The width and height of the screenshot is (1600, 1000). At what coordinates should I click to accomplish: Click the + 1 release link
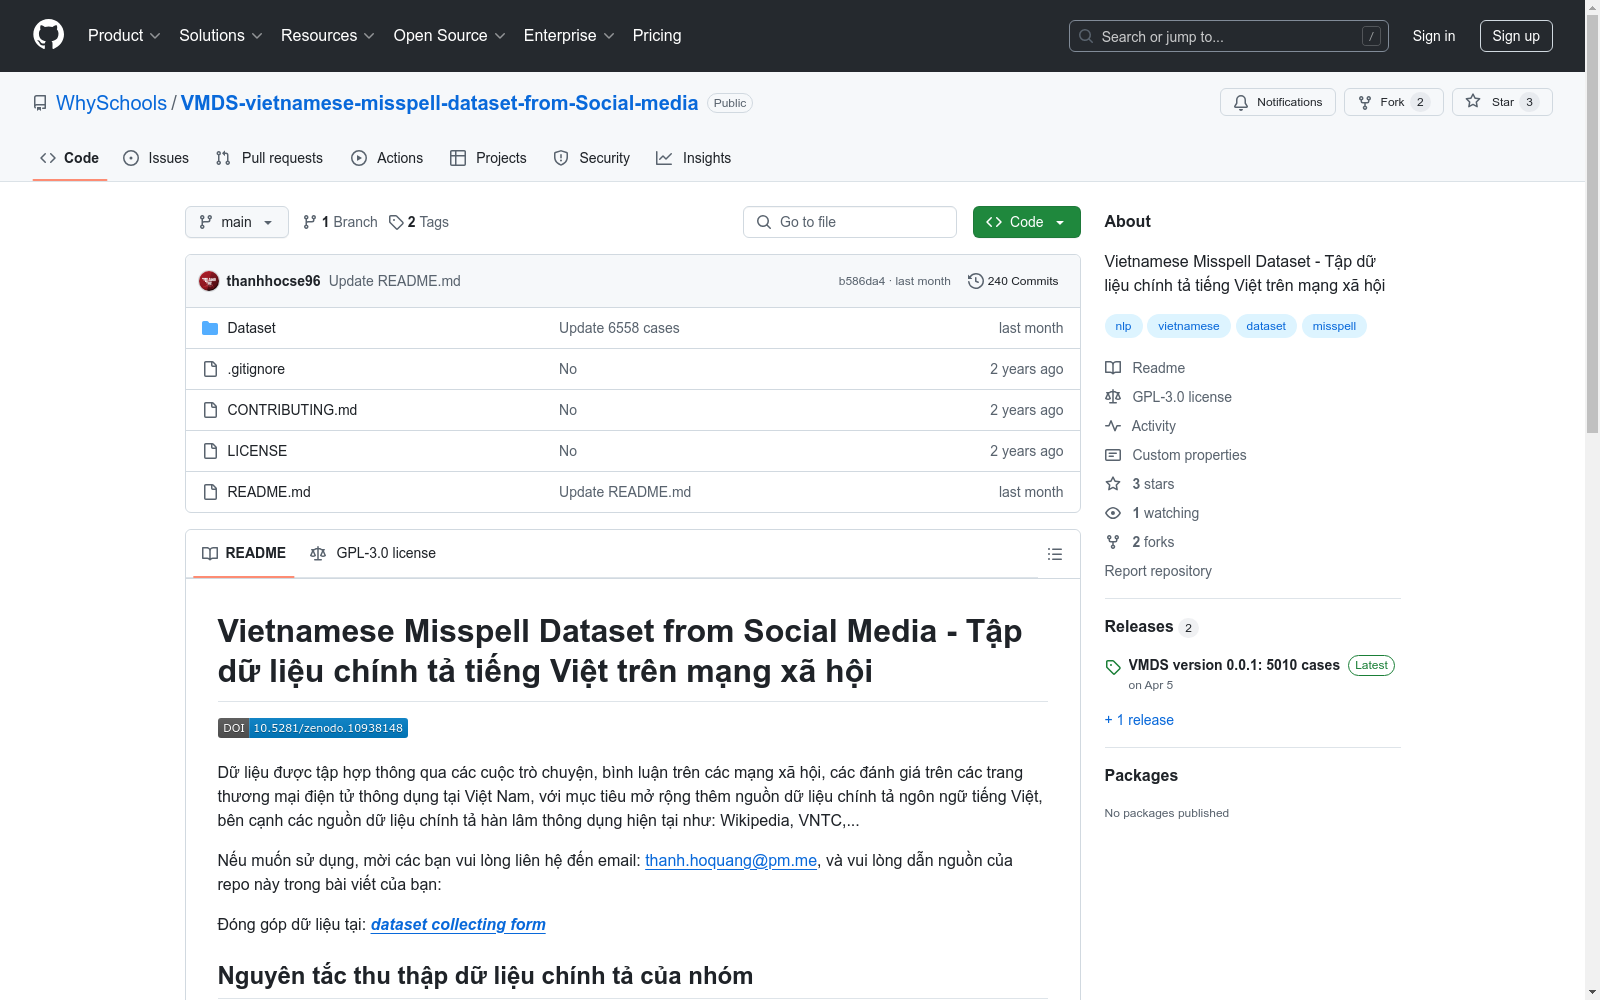[1139, 720]
